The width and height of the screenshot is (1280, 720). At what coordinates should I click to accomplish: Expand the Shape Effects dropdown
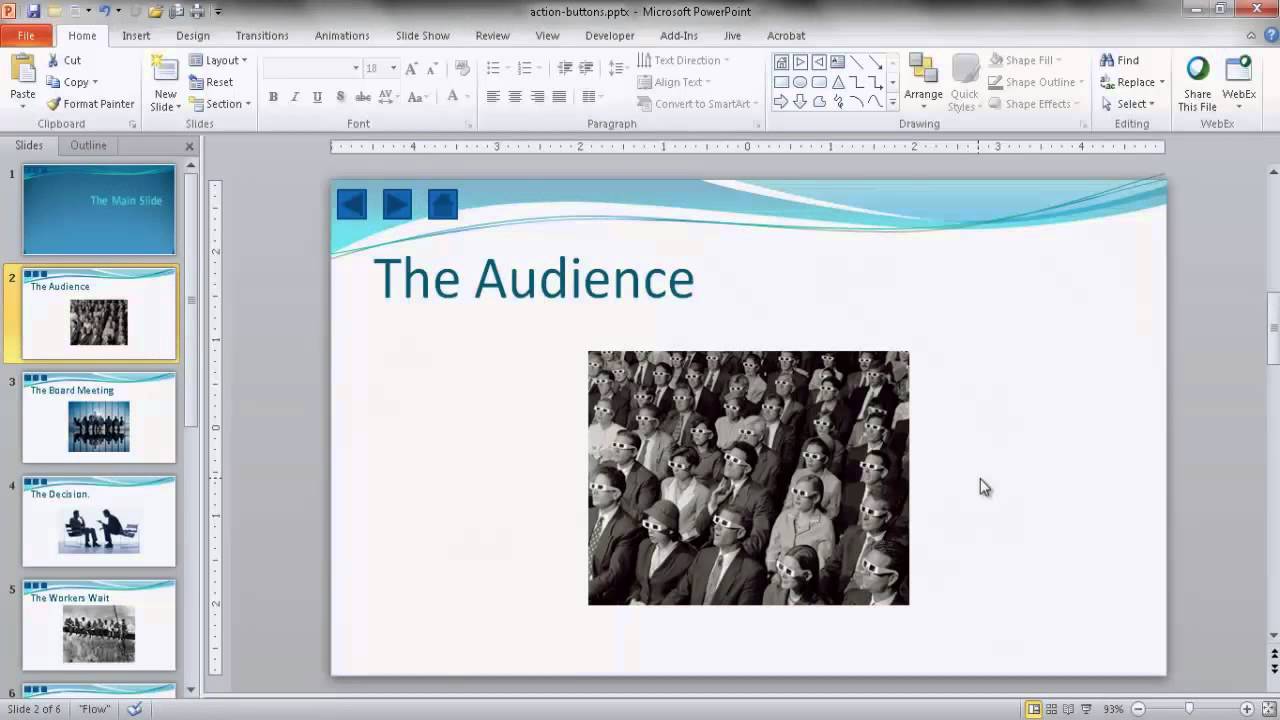[x=1078, y=104]
